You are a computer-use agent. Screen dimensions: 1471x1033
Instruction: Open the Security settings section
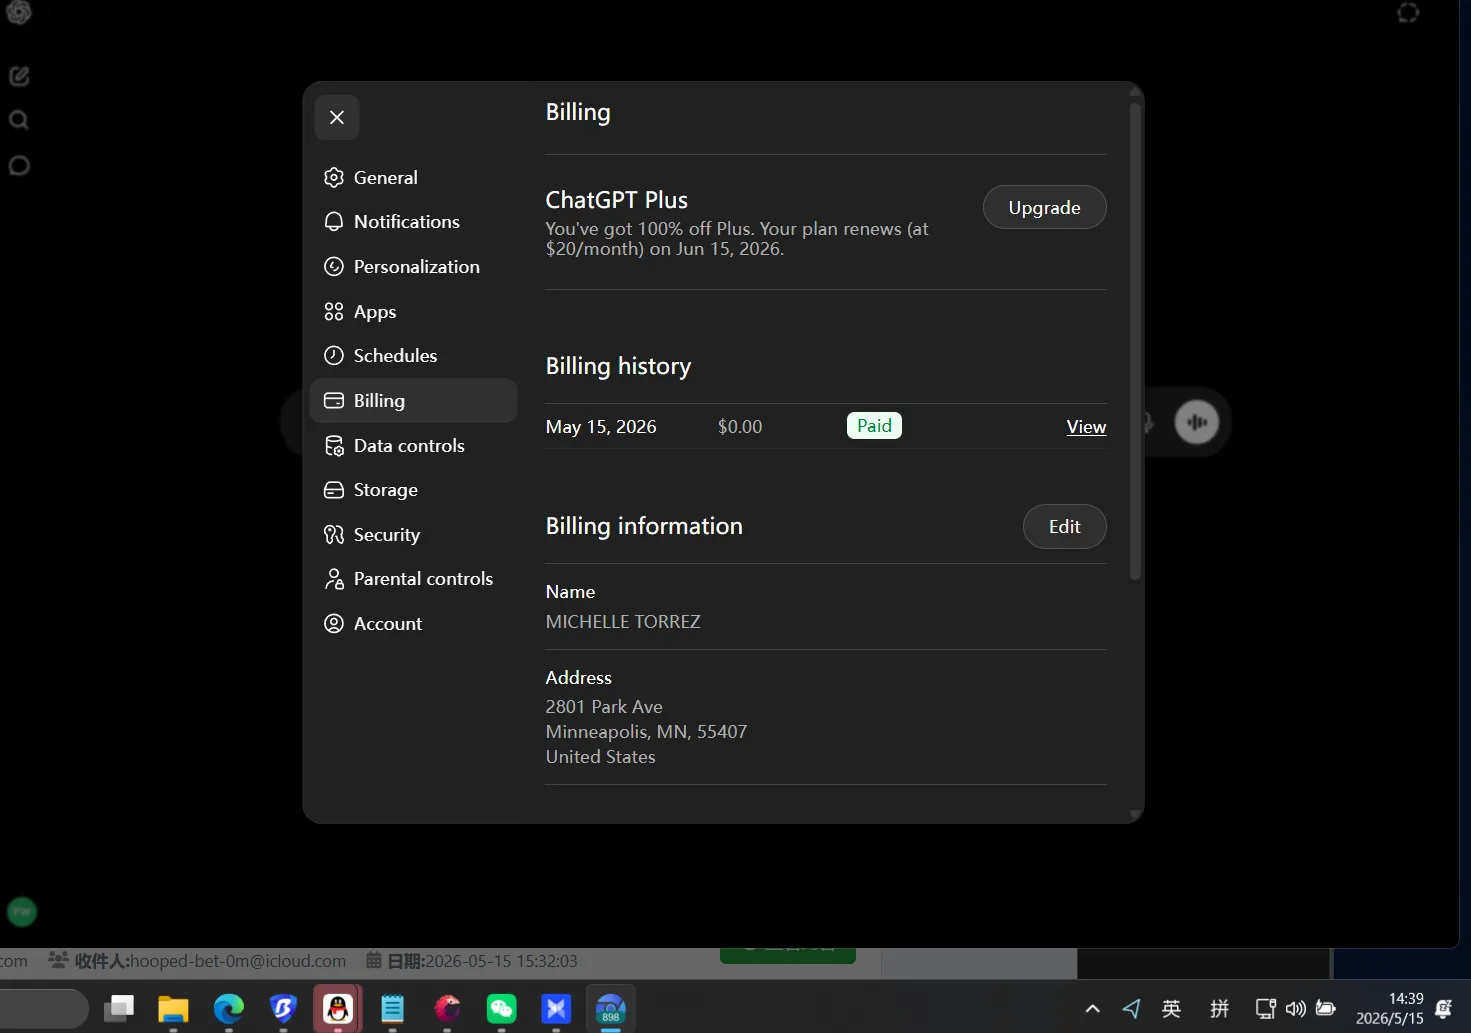(x=414, y=535)
